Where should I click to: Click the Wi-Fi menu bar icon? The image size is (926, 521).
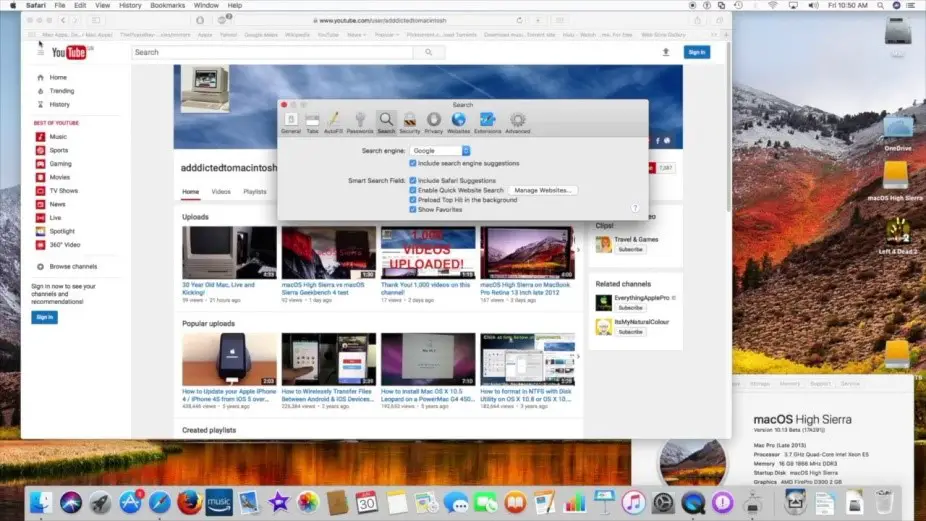coord(772,5)
